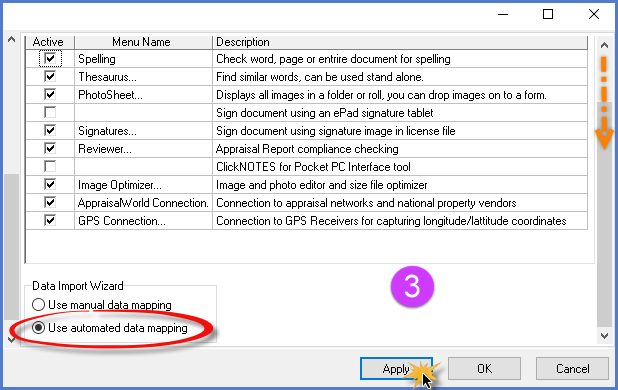Select the Signatures... menu name cell
618x390 pixels.
(x=143, y=131)
